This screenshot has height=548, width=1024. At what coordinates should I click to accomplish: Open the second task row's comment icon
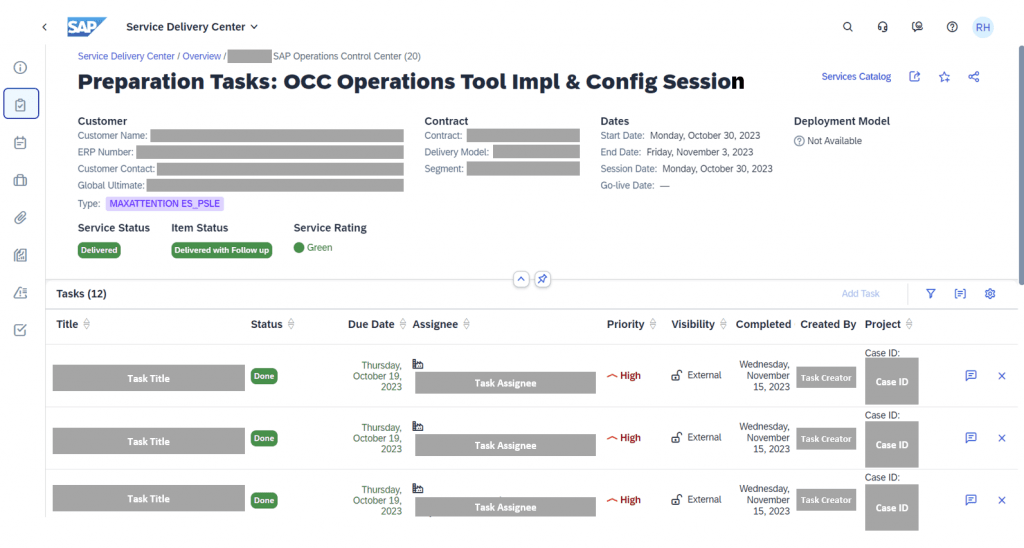pyautogui.click(x=971, y=438)
